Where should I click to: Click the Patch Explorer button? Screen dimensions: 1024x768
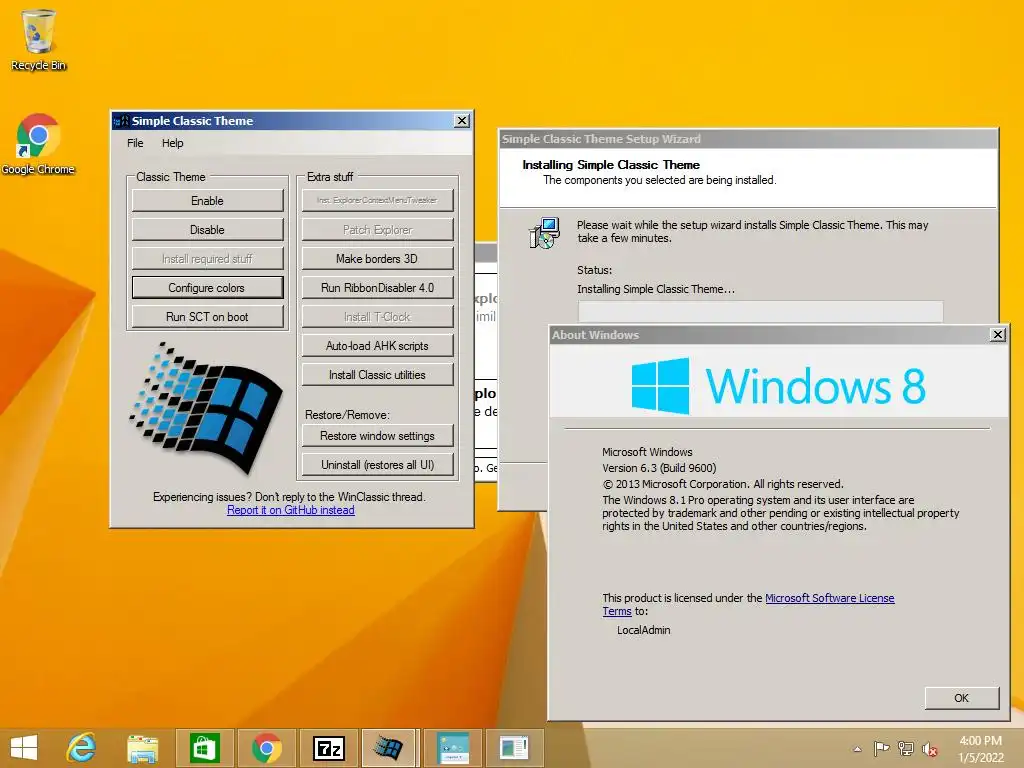[x=377, y=230]
